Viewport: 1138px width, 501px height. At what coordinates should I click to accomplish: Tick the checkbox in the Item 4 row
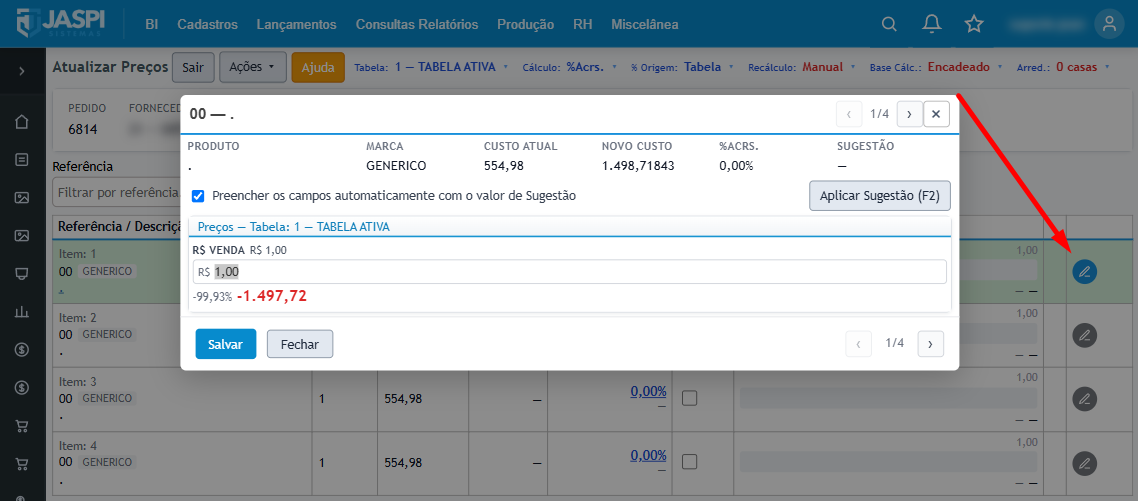click(x=689, y=462)
